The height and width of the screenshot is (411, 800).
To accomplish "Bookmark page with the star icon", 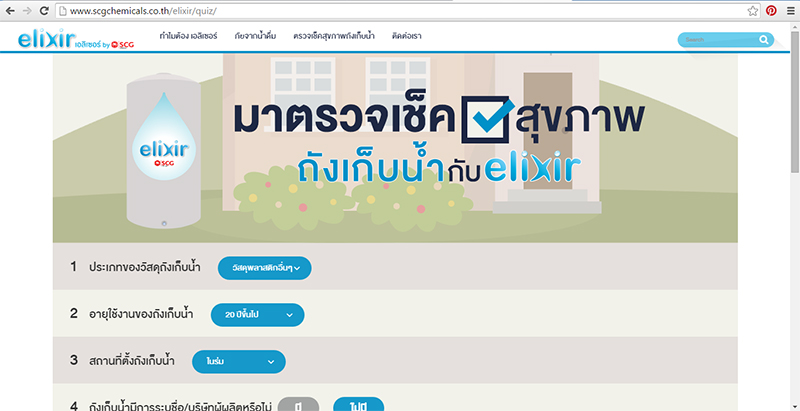I will pyautogui.click(x=752, y=10).
